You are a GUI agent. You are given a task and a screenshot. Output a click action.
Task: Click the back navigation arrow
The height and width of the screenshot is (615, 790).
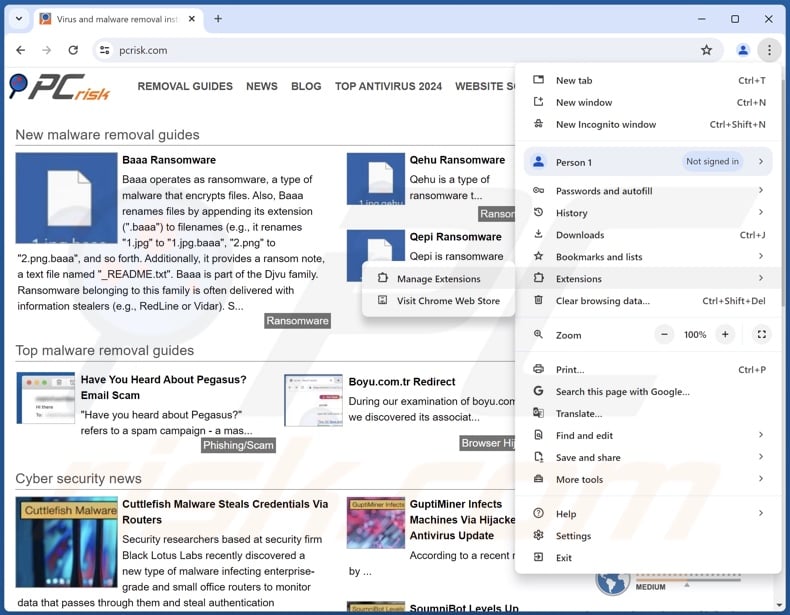coord(20,50)
